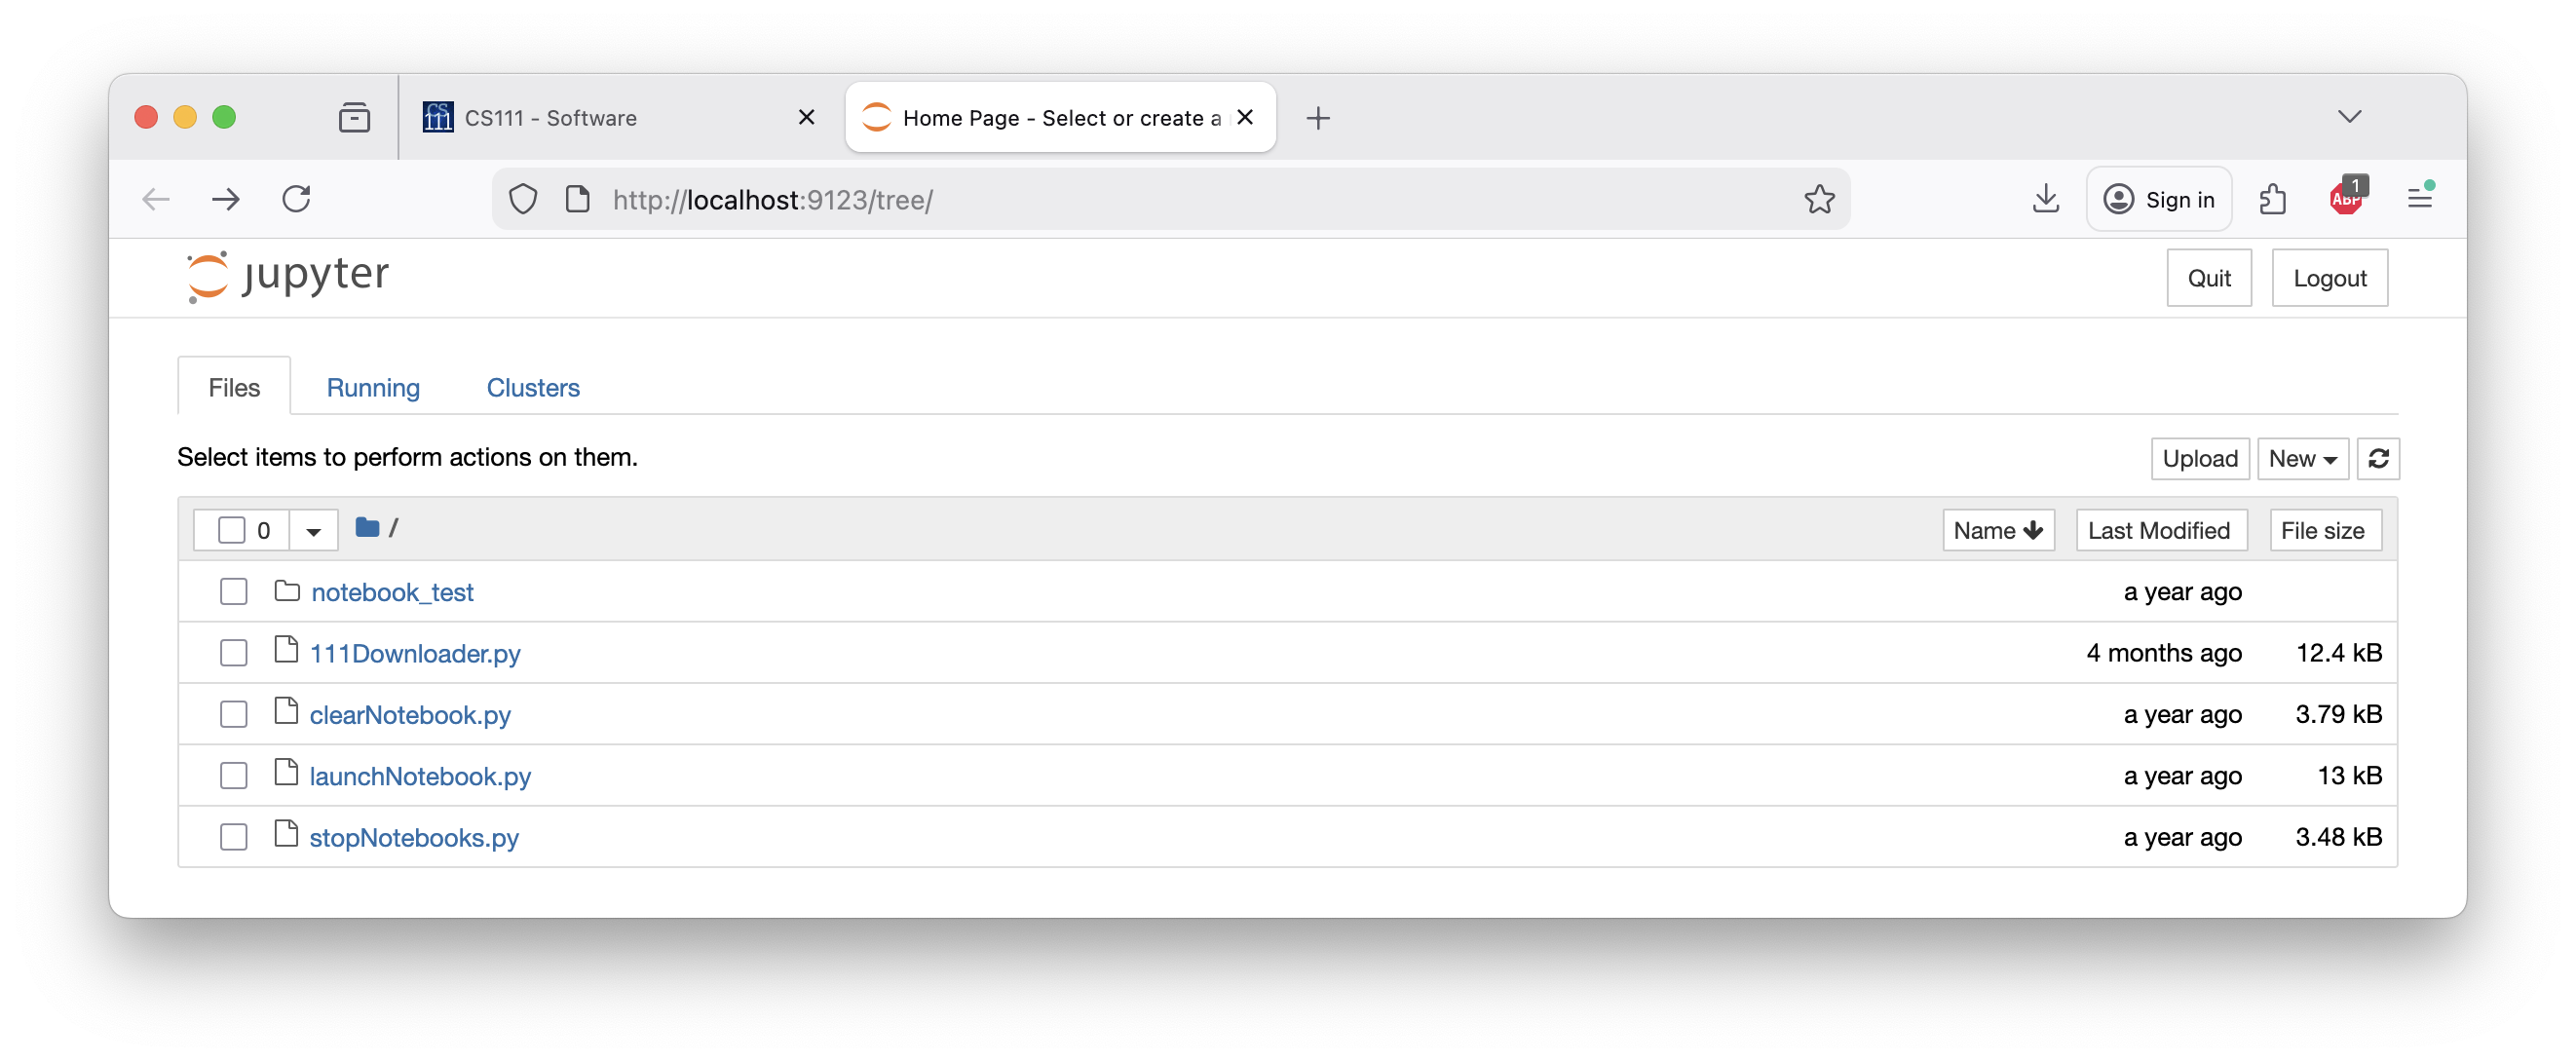Click the Jupyter logo
Viewport: 2576px width, 1062px height.
click(287, 276)
